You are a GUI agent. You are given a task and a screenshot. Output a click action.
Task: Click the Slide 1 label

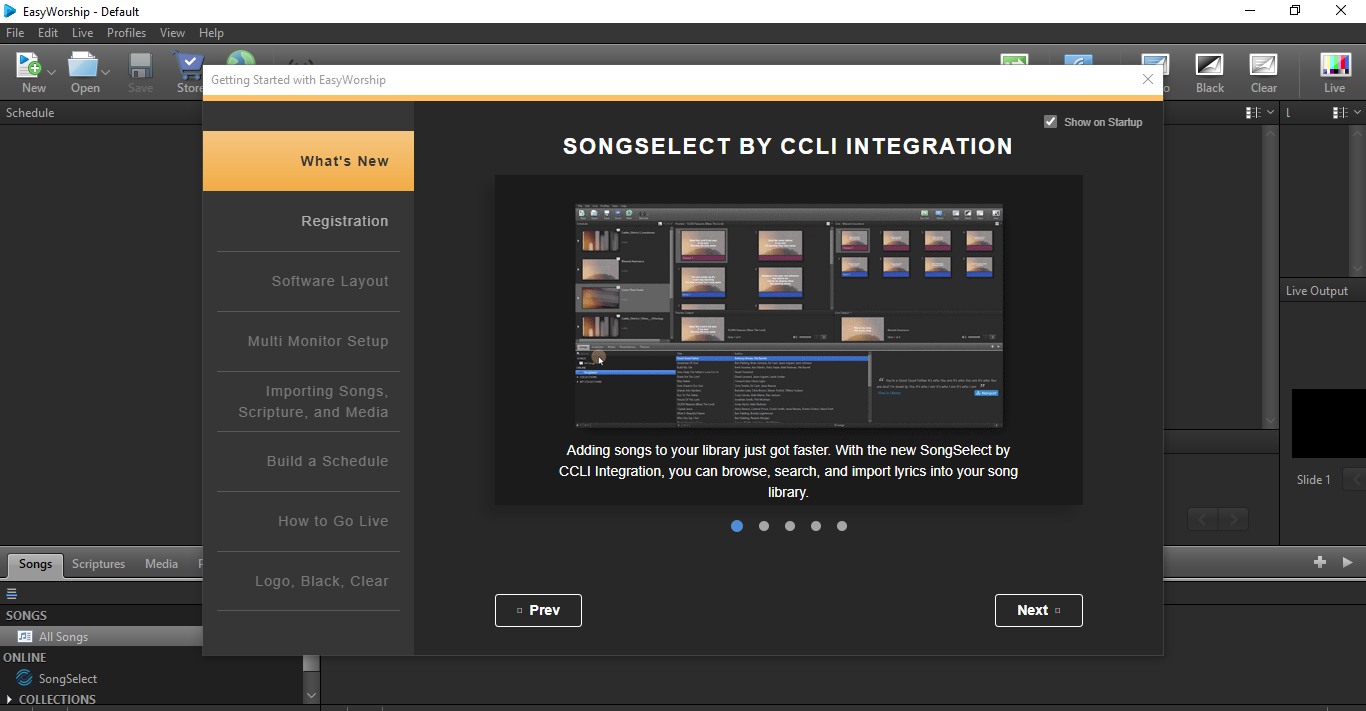(1314, 480)
